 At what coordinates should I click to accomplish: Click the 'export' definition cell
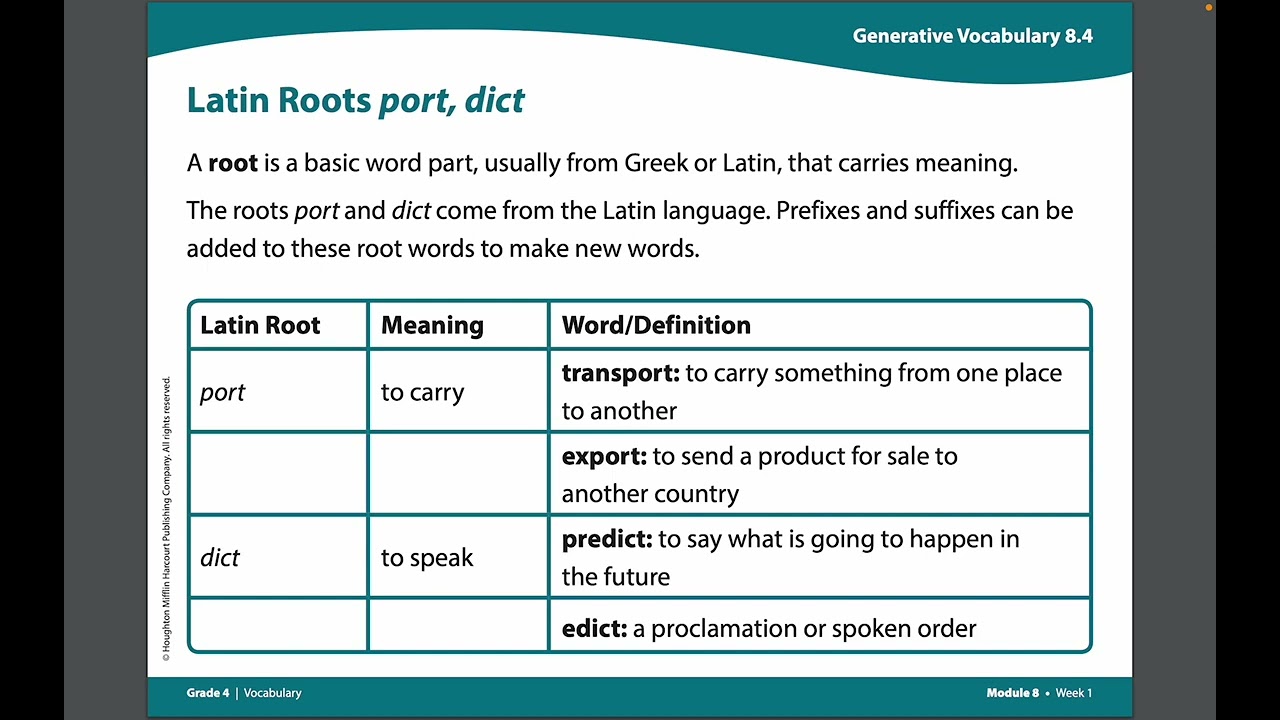819,474
